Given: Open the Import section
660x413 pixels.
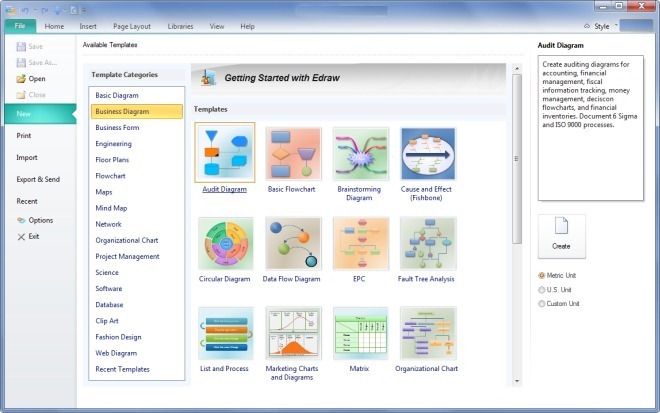Looking at the screenshot, I should point(27,157).
